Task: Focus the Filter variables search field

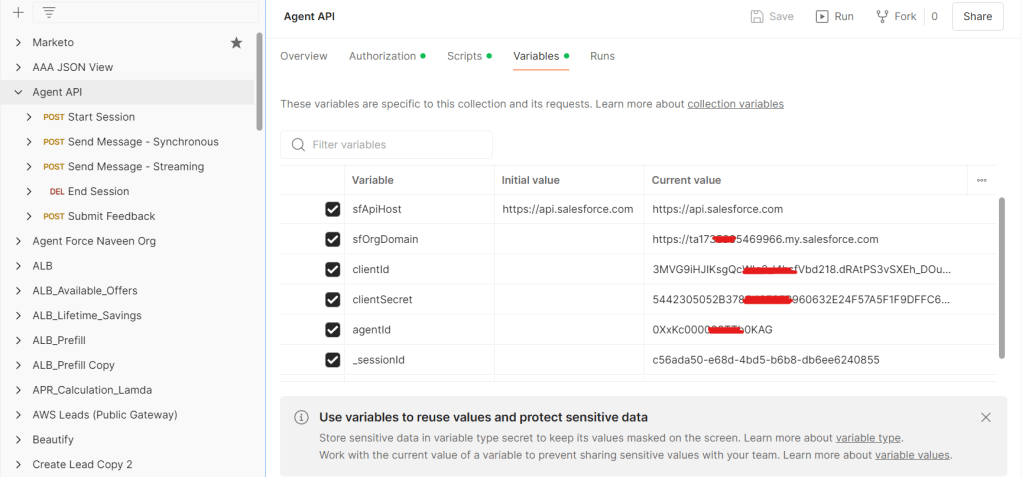Action: tap(397, 145)
